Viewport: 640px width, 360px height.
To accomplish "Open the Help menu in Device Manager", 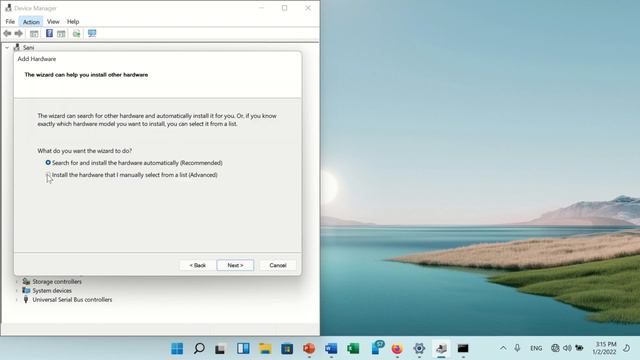I will coord(73,22).
